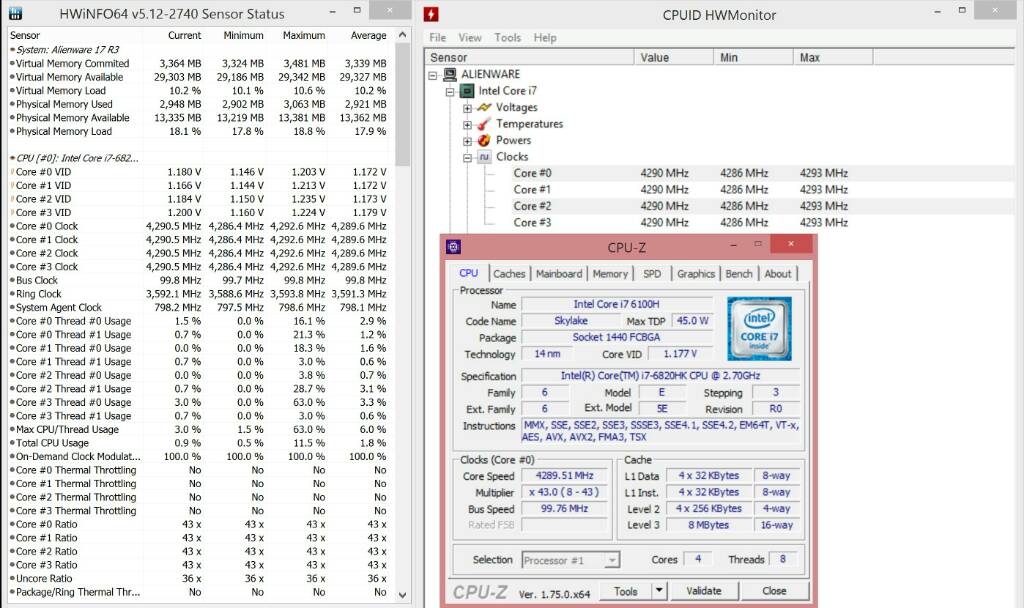This screenshot has height=608, width=1024.
Task: Minimize the HWiNFO64 window
Action: coord(332,11)
